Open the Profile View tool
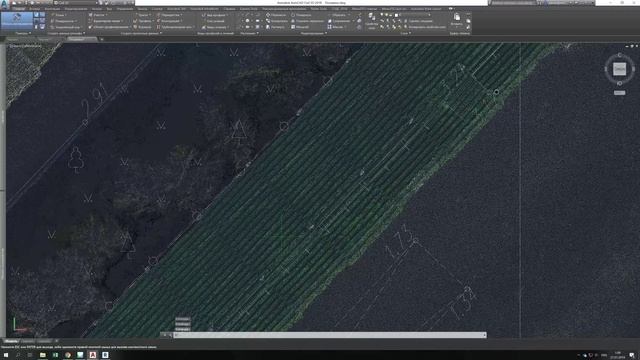This screenshot has height=360, width=640. click(215, 15)
